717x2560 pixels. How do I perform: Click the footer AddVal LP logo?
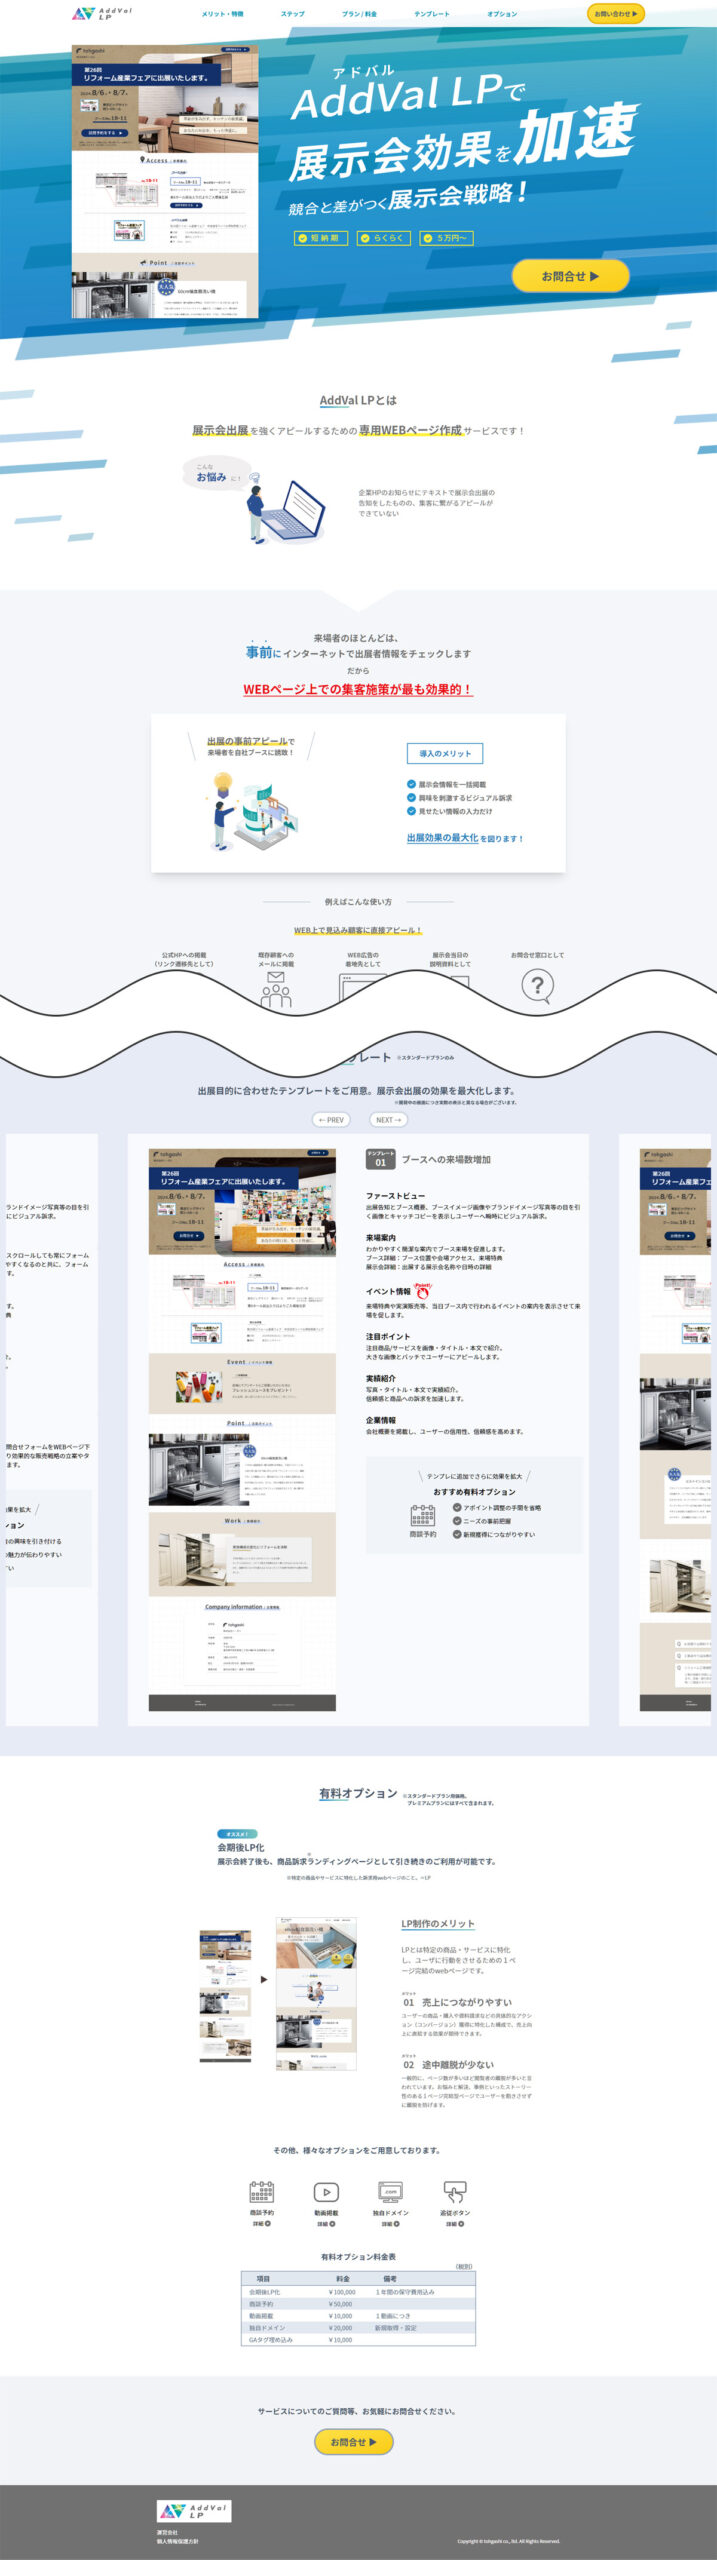coord(194,2510)
